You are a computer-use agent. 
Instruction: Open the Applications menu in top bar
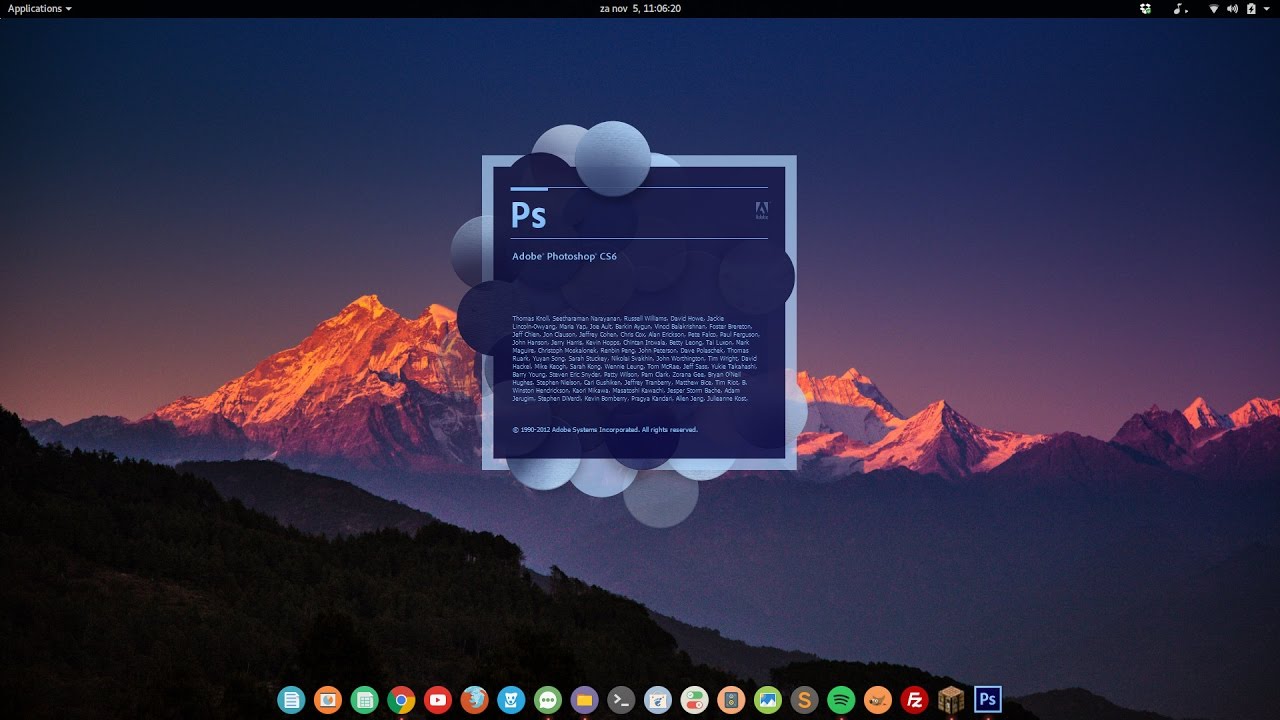pyautogui.click(x=40, y=8)
